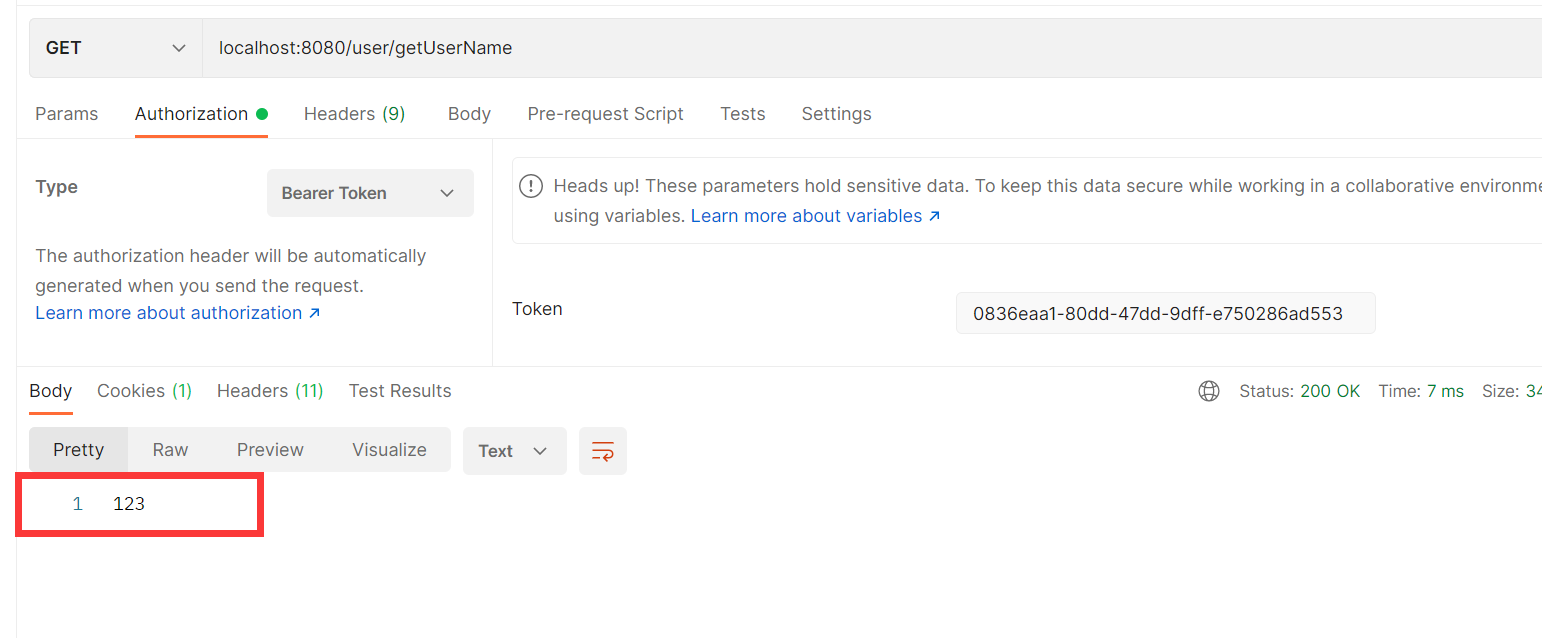This screenshot has height=638, width=1542.
Task: Open the Cookies (1) response tab
Action: coord(143,390)
